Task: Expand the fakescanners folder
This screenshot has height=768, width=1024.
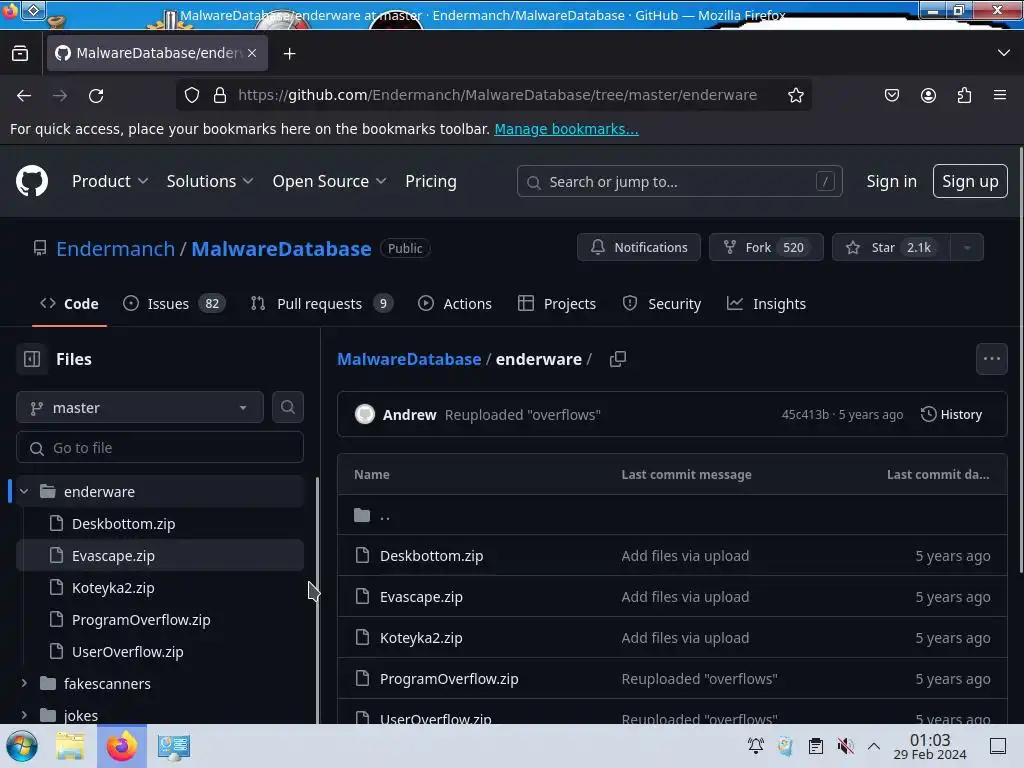Action: coord(24,683)
